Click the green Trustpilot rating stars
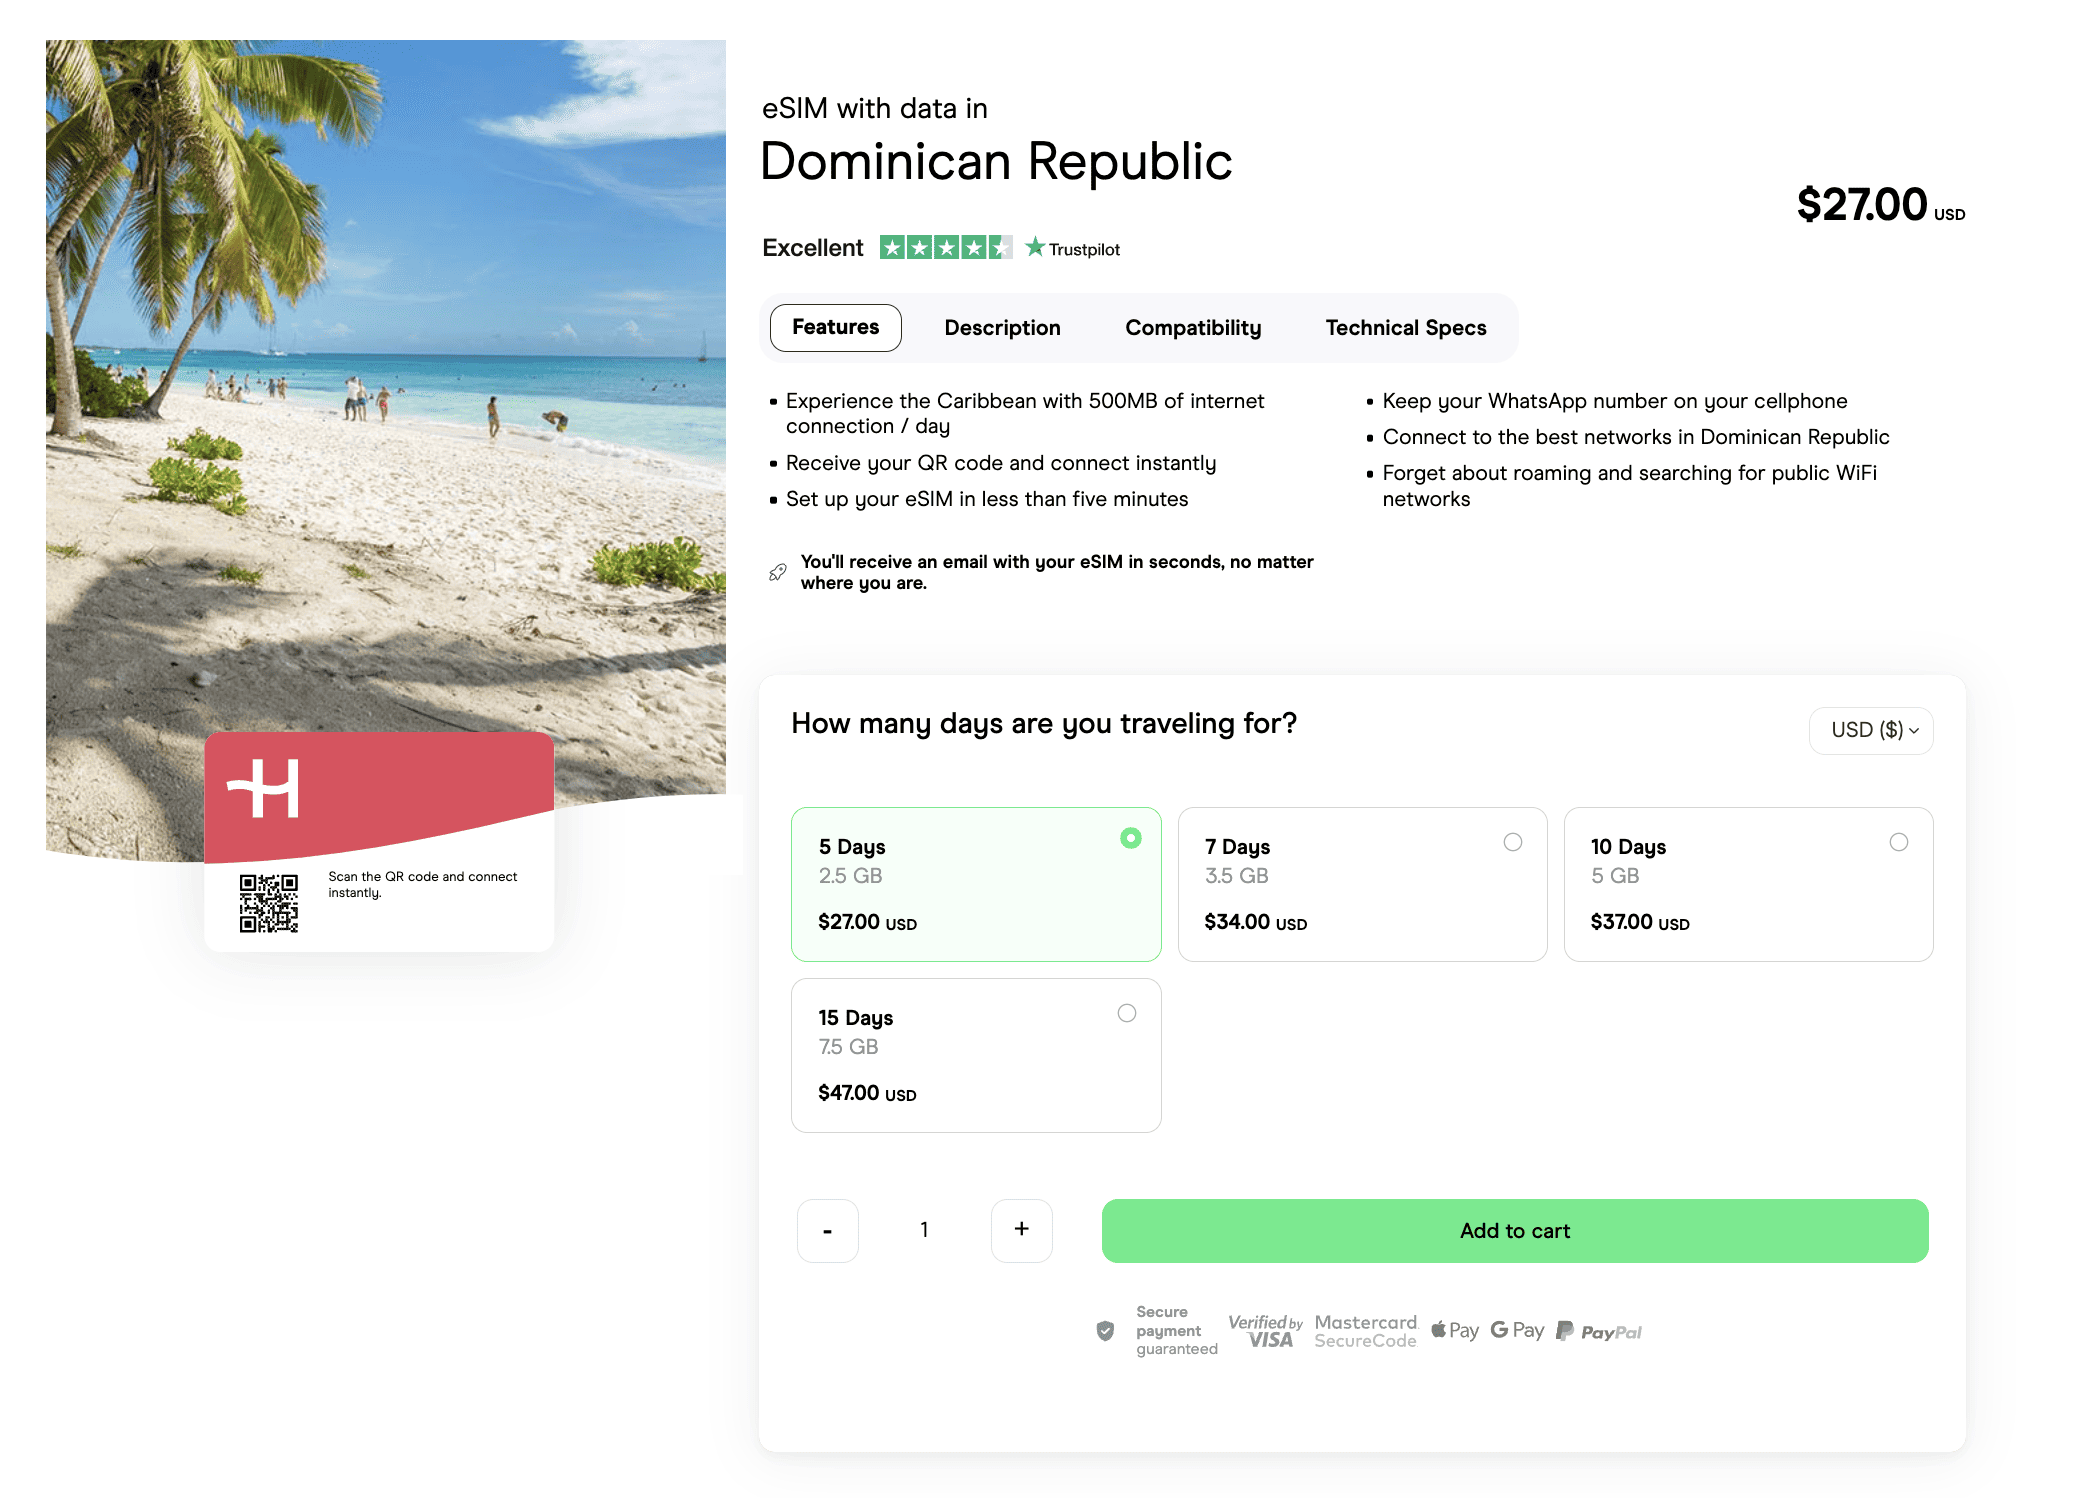The height and width of the screenshot is (1498, 2076). pos(945,247)
